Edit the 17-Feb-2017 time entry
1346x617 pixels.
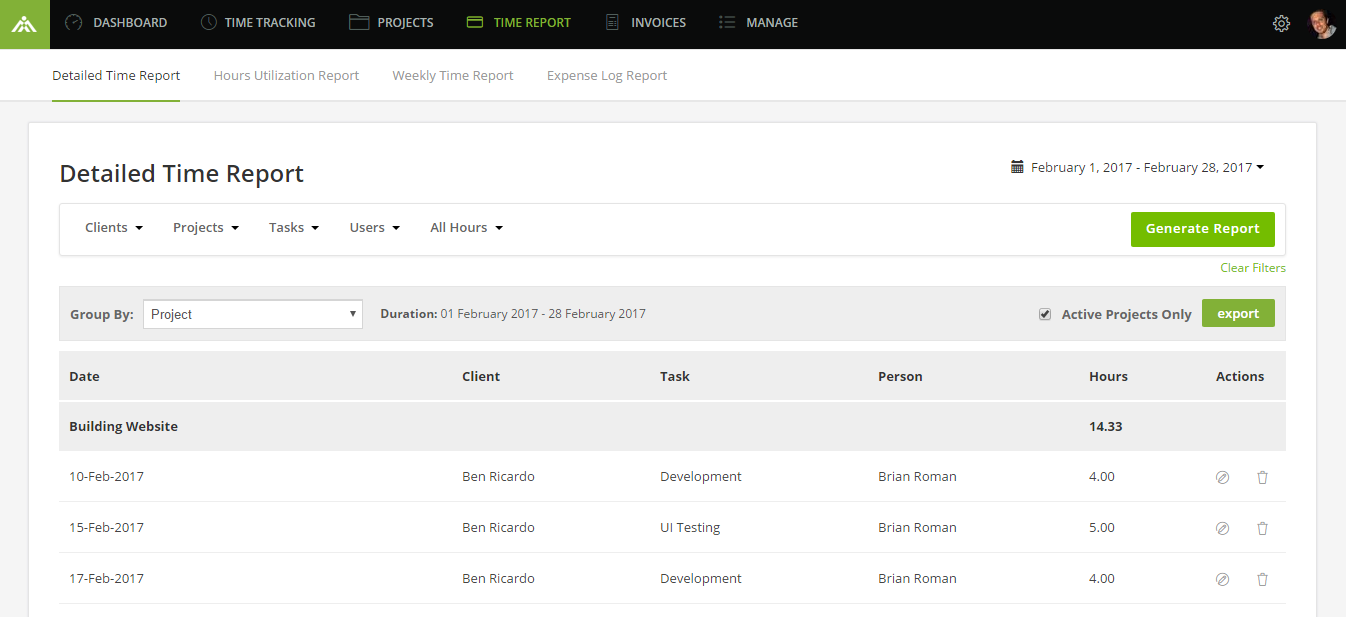pyautogui.click(x=1222, y=579)
